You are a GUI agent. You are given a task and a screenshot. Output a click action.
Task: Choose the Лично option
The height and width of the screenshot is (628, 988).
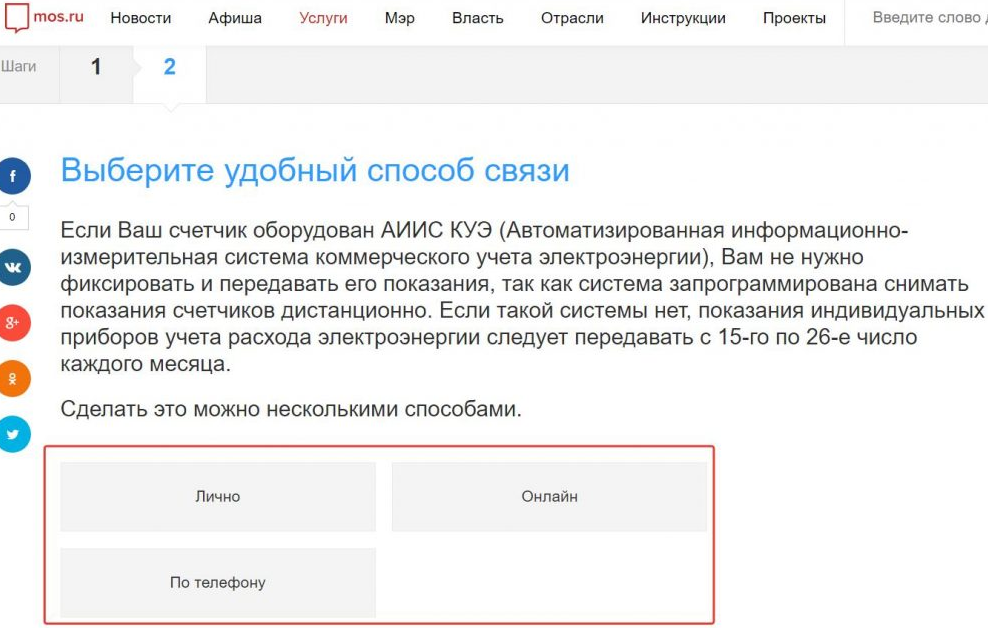(218, 496)
